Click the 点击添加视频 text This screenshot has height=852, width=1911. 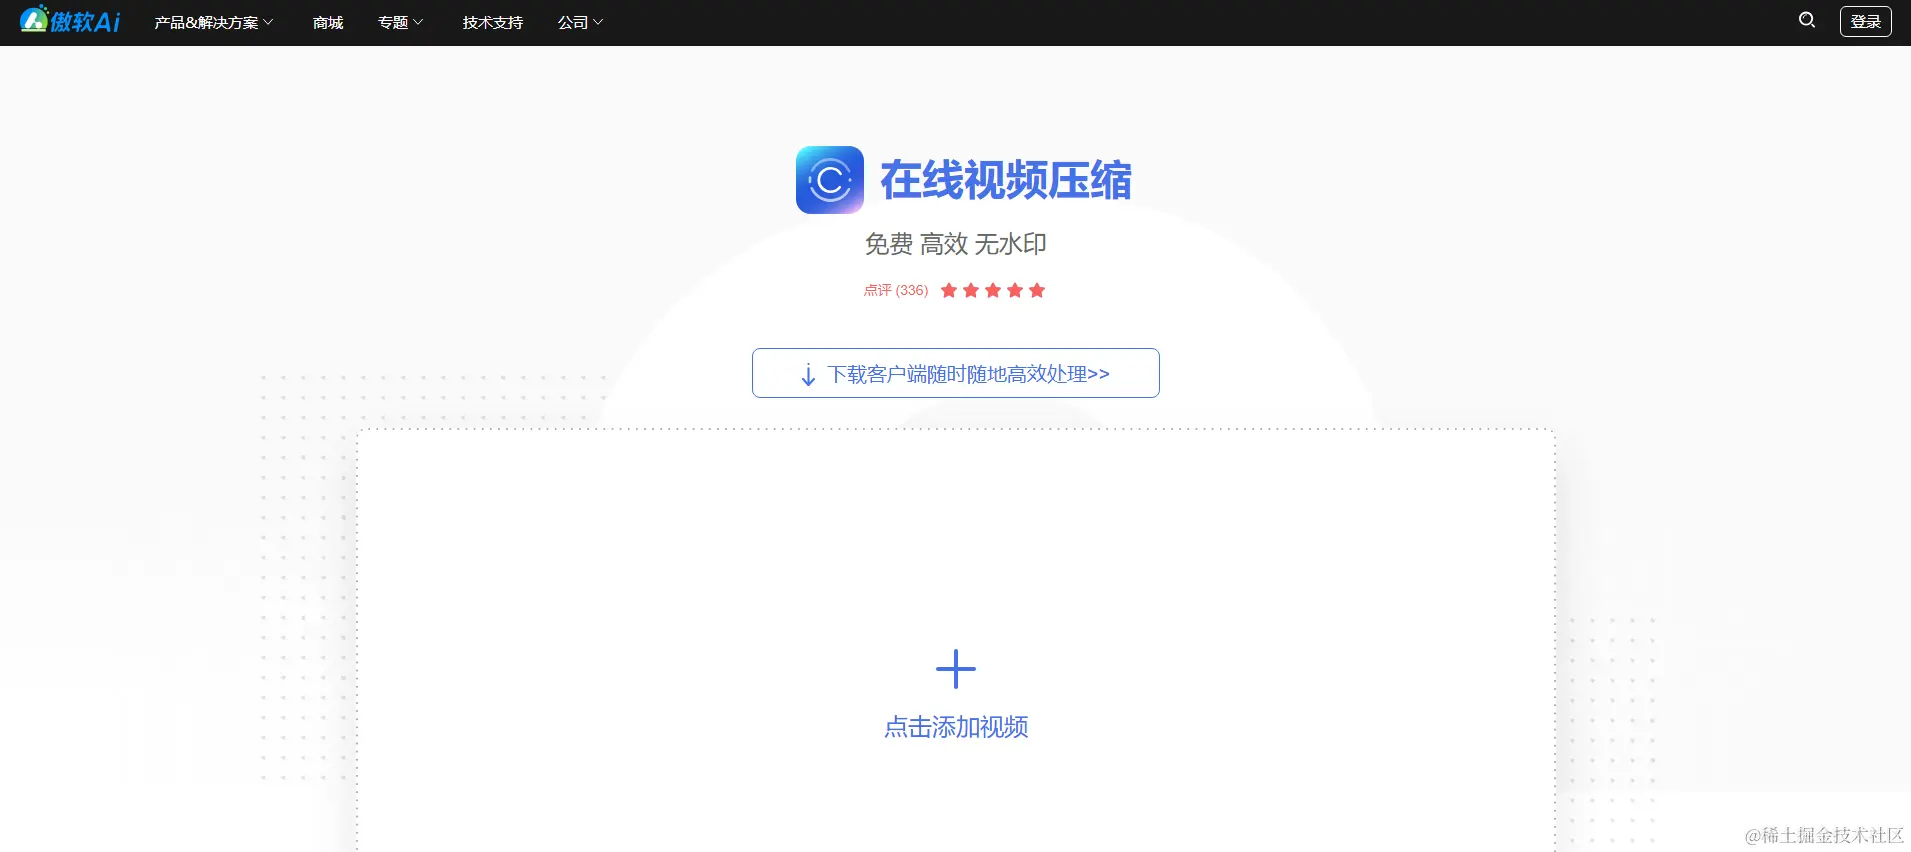pos(956,727)
